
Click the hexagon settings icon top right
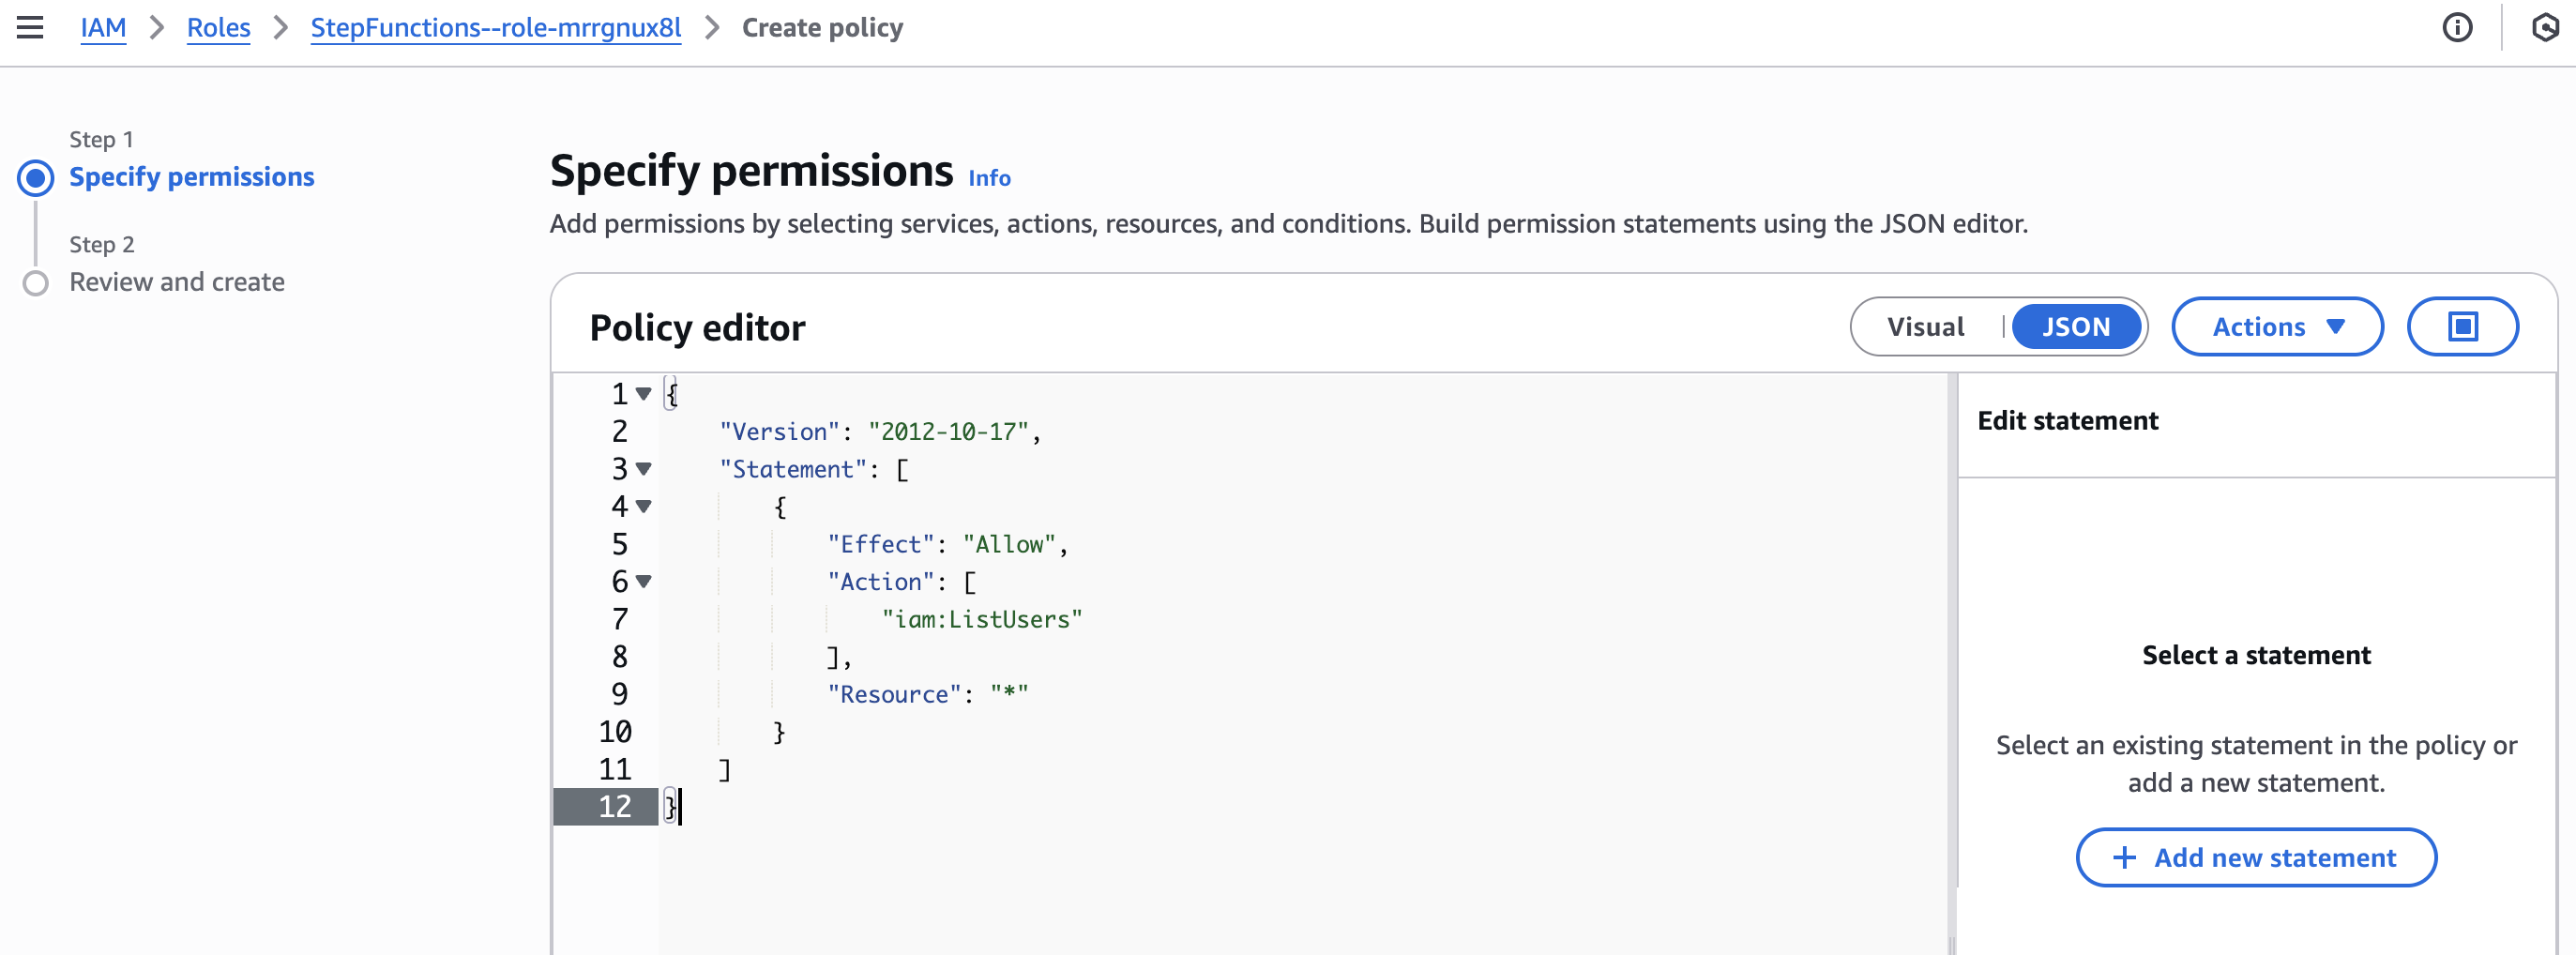click(2544, 28)
